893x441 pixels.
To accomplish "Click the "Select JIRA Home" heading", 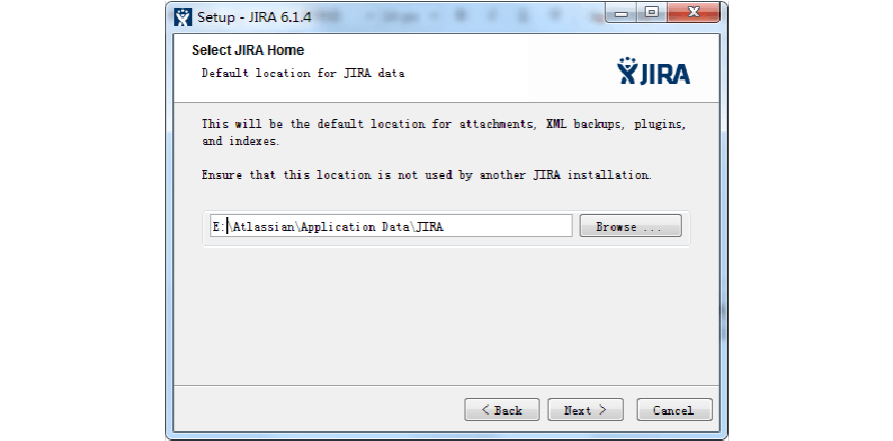I will tap(248, 50).
